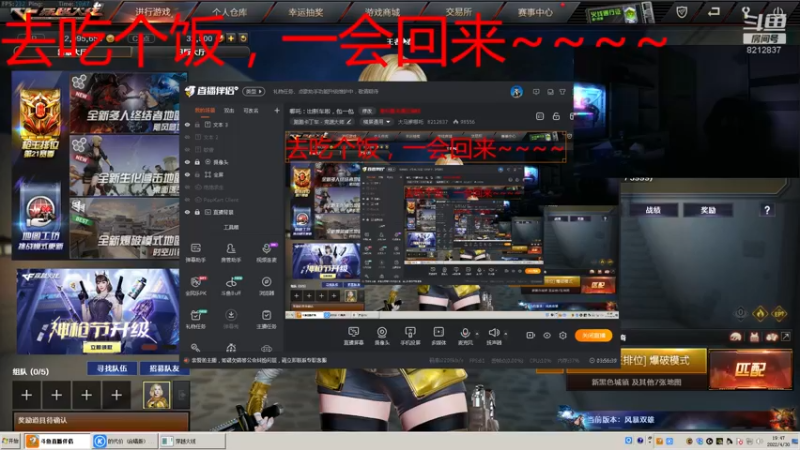Click 匹配 match button
The image size is (800, 450).
click(x=750, y=369)
